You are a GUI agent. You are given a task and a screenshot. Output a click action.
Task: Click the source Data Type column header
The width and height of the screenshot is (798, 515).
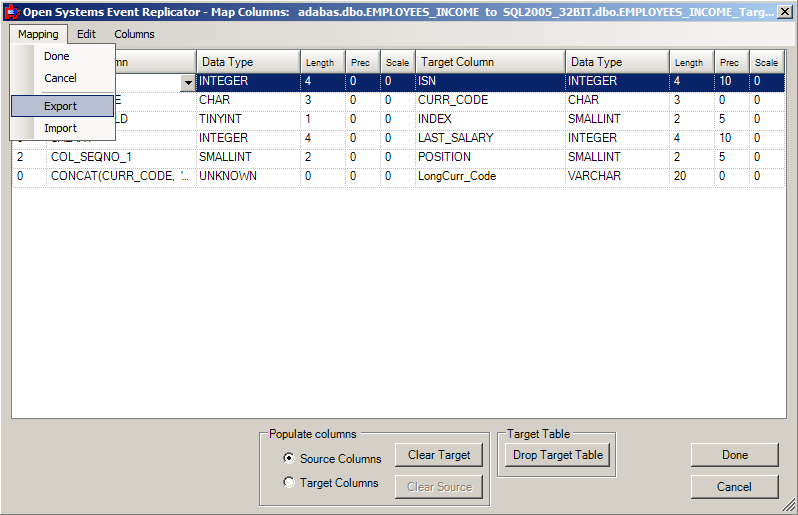coord(248,62)
